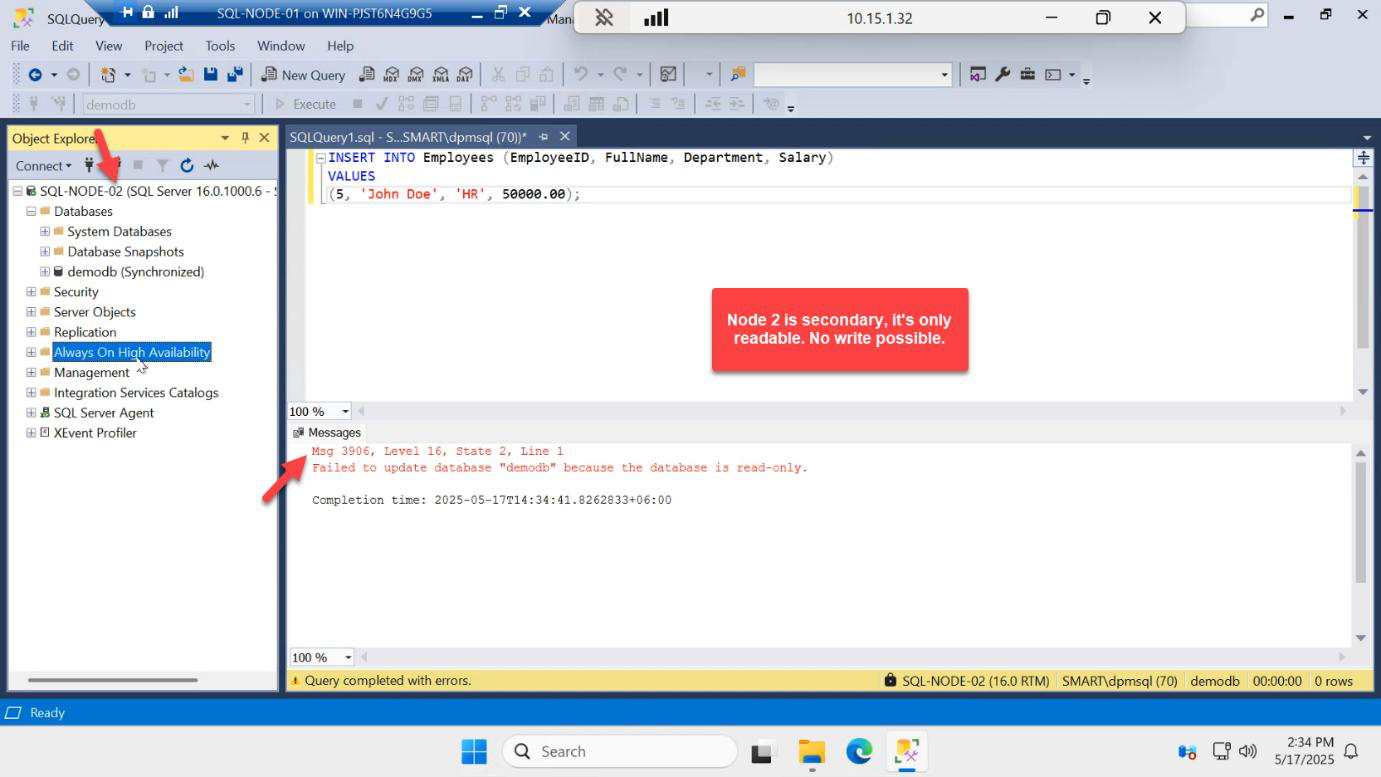Image resolution: width=1381 pixels, height=777 pixels.
Task: Open File Explorer from the taskbar
Action: click(x=811, y=752)
